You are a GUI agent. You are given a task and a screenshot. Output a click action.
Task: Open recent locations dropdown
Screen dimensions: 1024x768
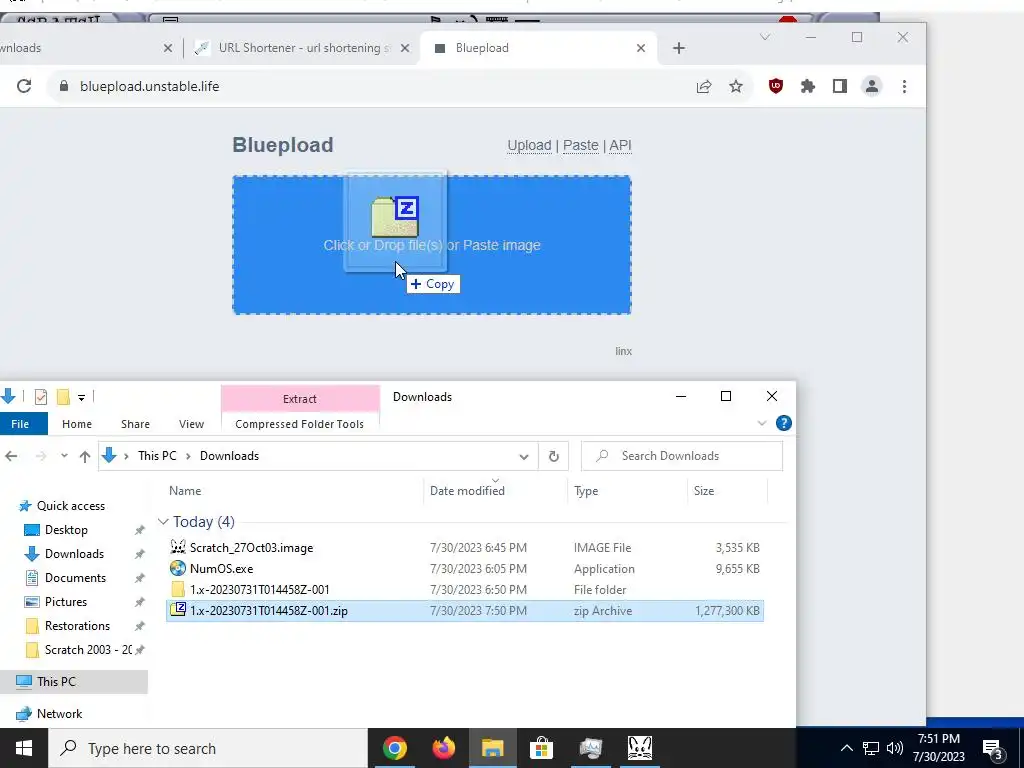[x=64, y=456]
